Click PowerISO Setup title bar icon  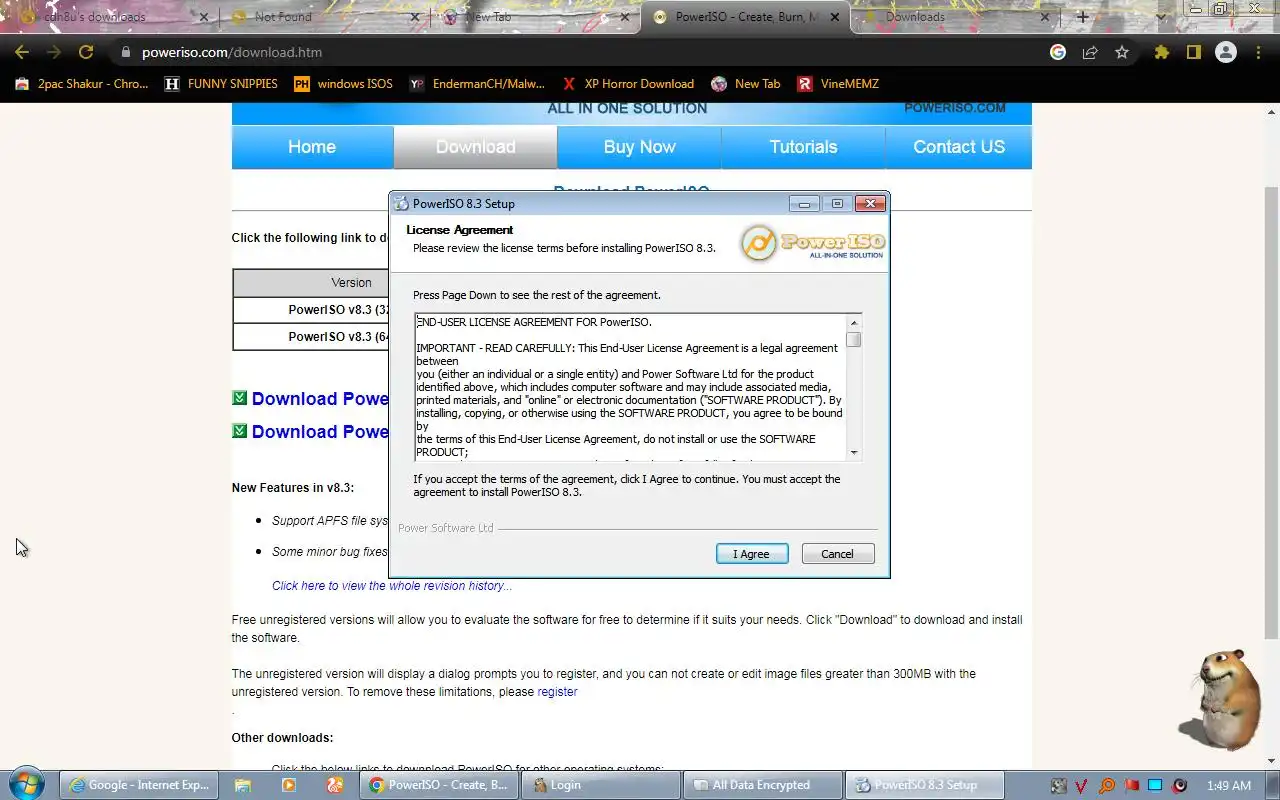(402, 204)
